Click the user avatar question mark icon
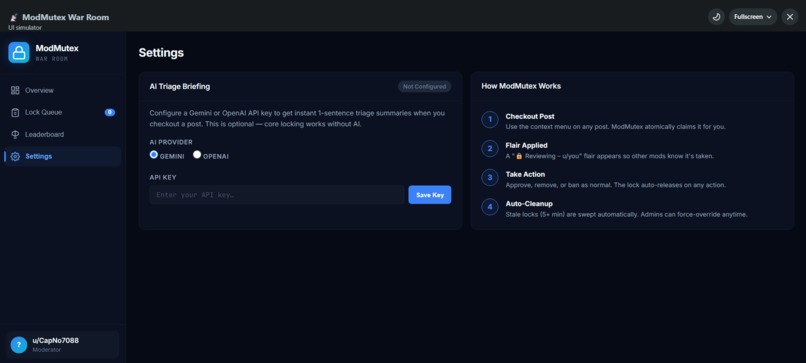This screenshot has width=806, height=363. click(x=19, y=345)
